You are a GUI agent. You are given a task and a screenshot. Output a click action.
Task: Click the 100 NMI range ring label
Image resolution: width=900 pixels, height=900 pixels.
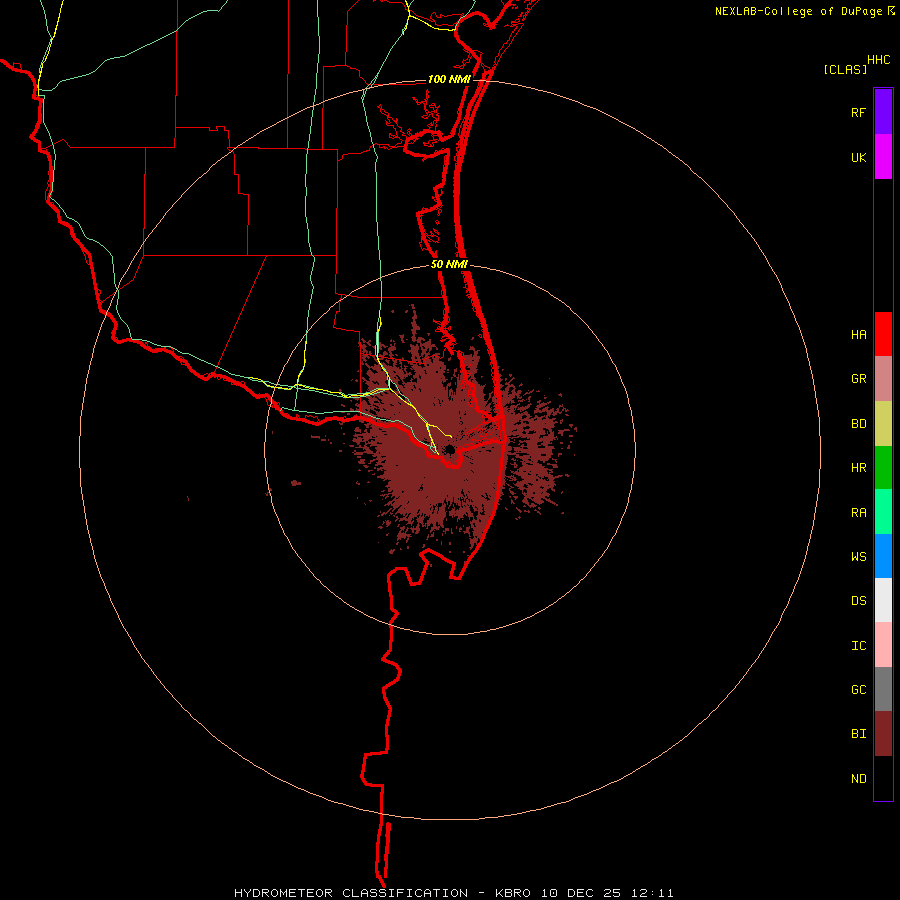449,79
